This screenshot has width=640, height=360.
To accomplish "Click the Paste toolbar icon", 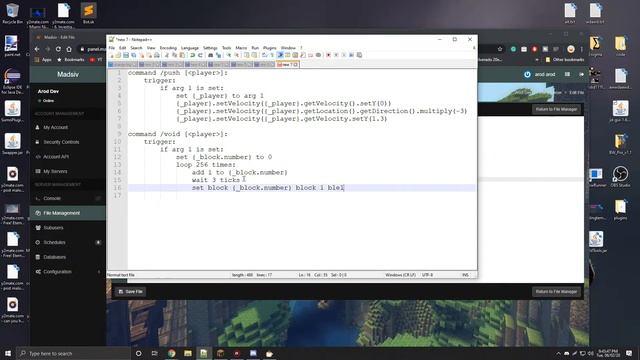I will (182, 55).
